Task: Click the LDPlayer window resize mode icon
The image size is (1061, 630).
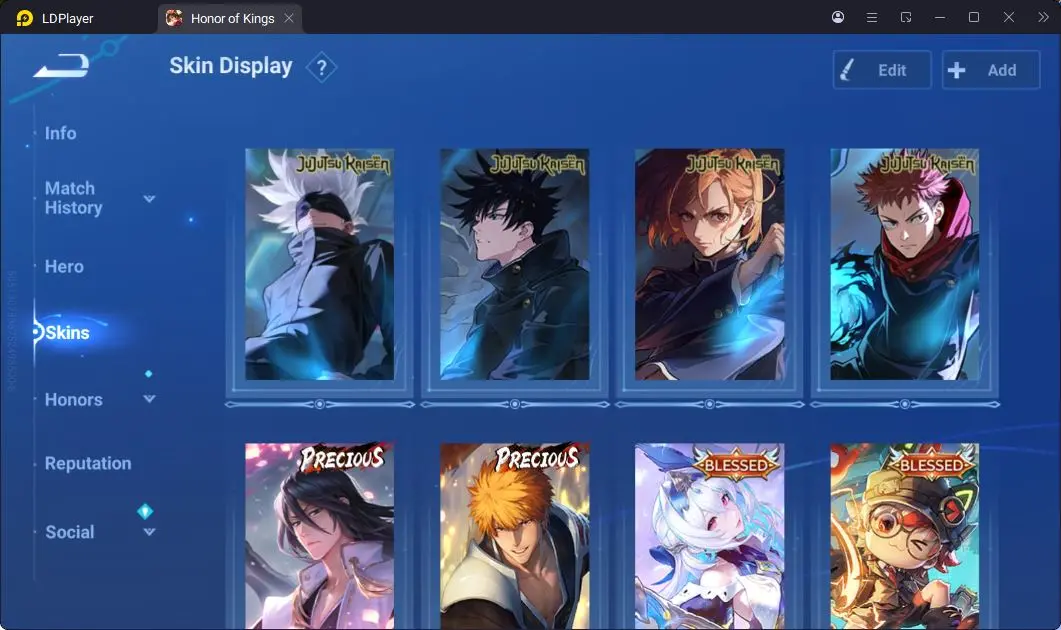Action: pos(906,18)
